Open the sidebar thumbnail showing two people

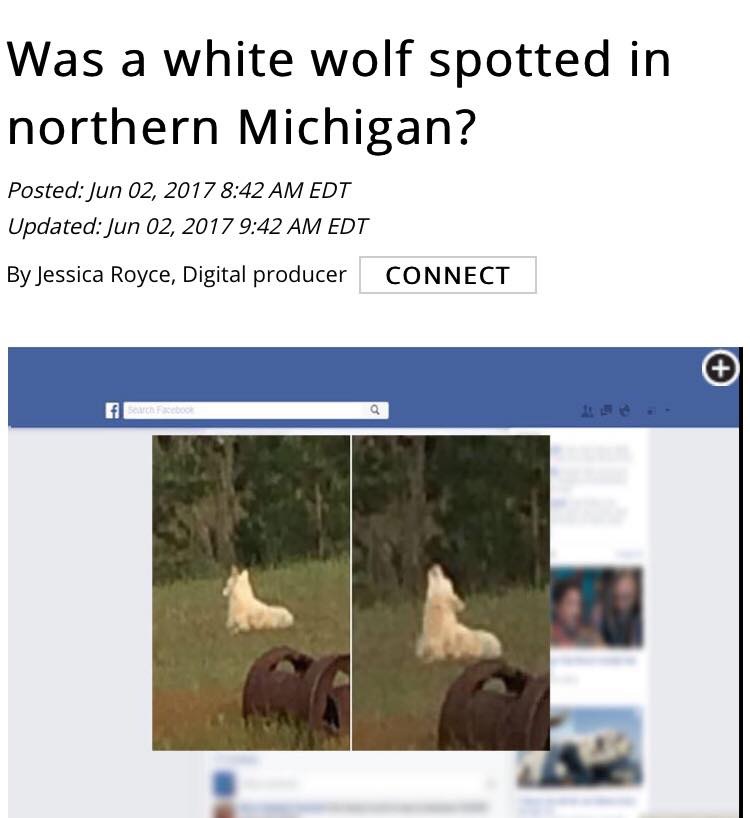pos(597,607)
